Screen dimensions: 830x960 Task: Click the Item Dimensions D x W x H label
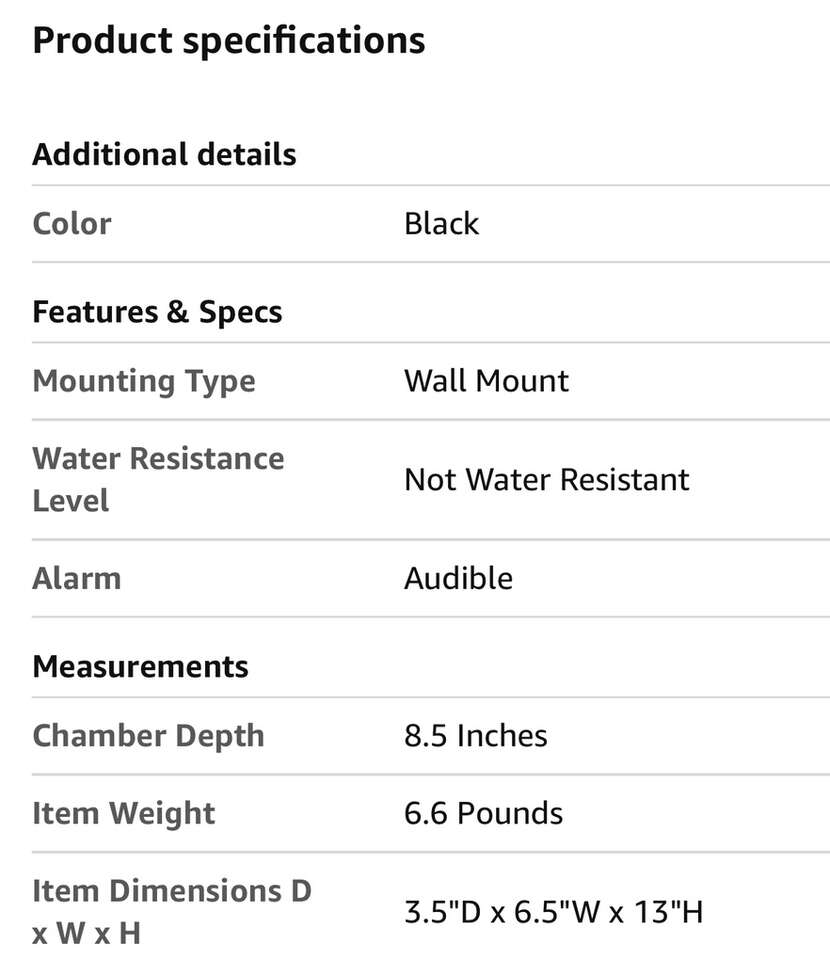[x=172, y=911]
